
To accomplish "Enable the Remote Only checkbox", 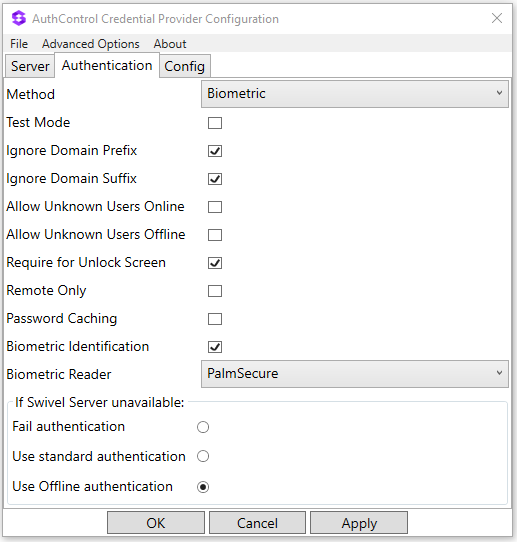I will coord(215,291).
